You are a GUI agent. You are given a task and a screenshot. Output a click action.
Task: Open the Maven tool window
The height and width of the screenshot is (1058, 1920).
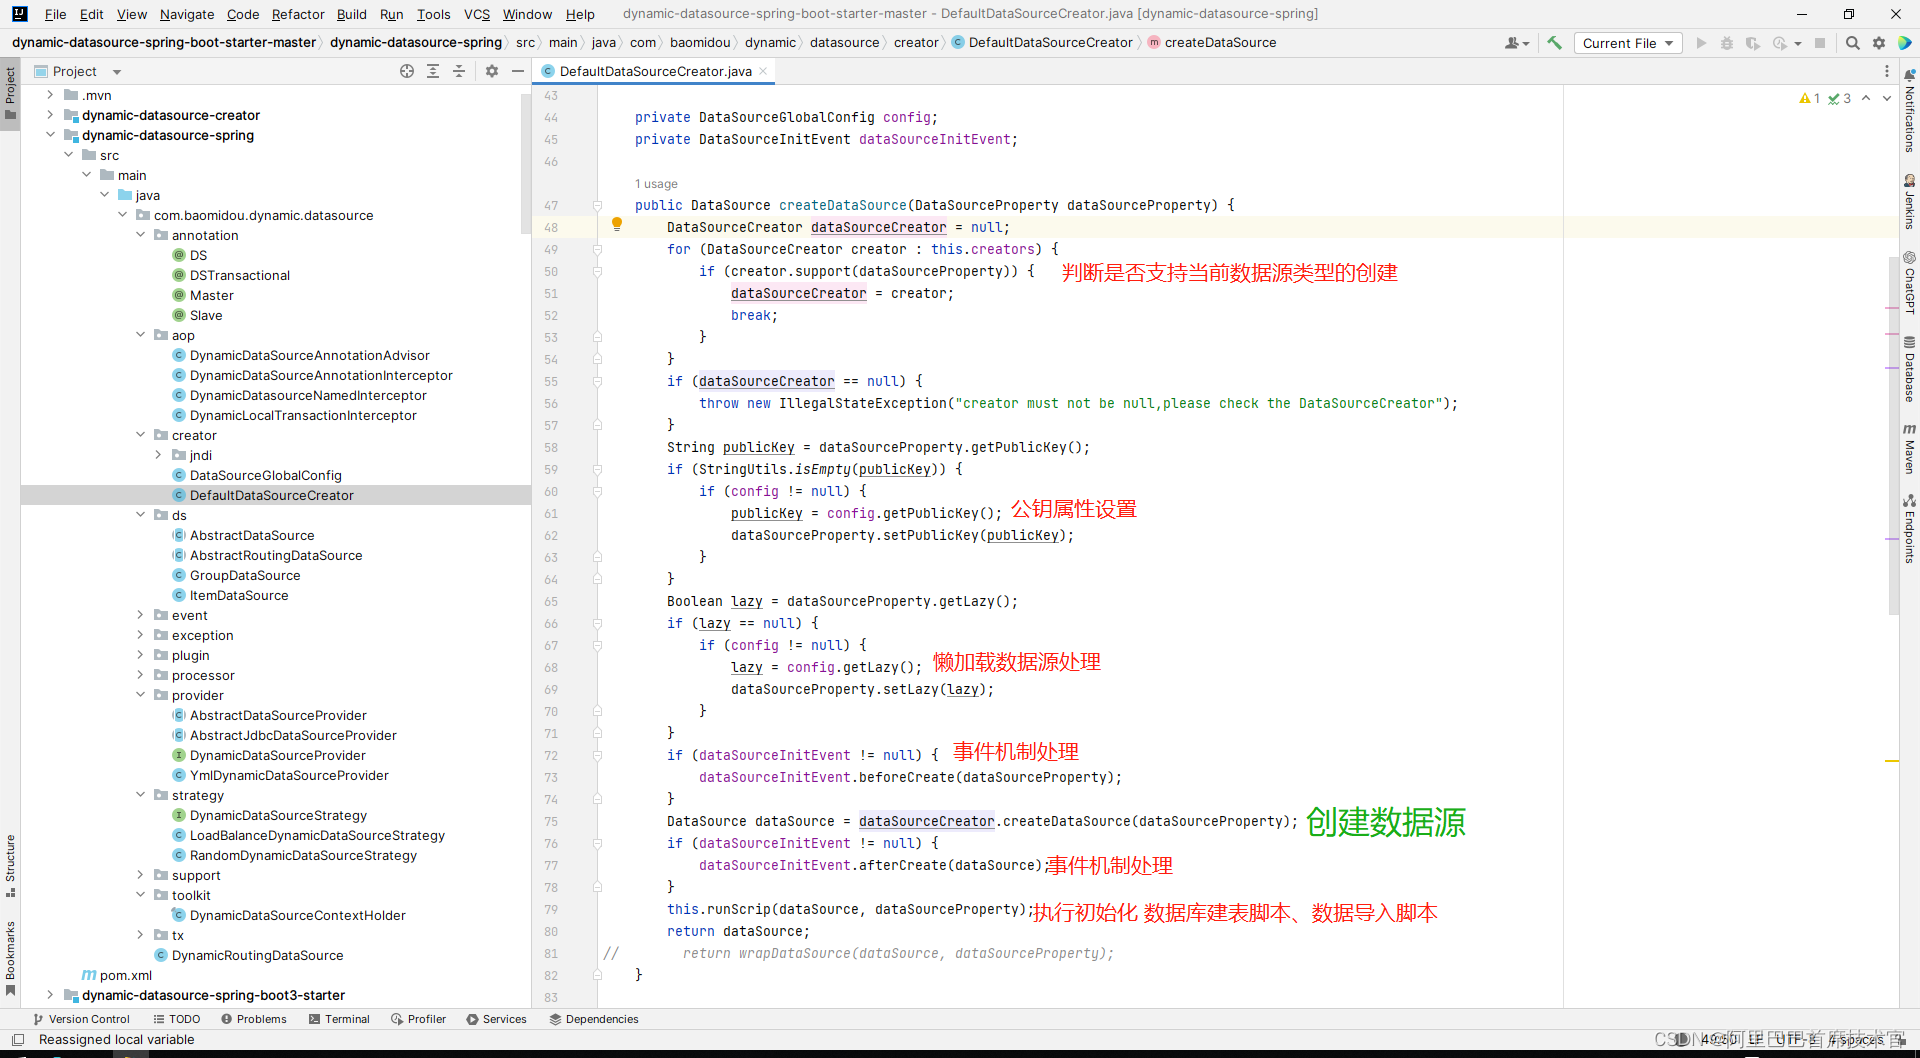click(x=1909, y=448)
